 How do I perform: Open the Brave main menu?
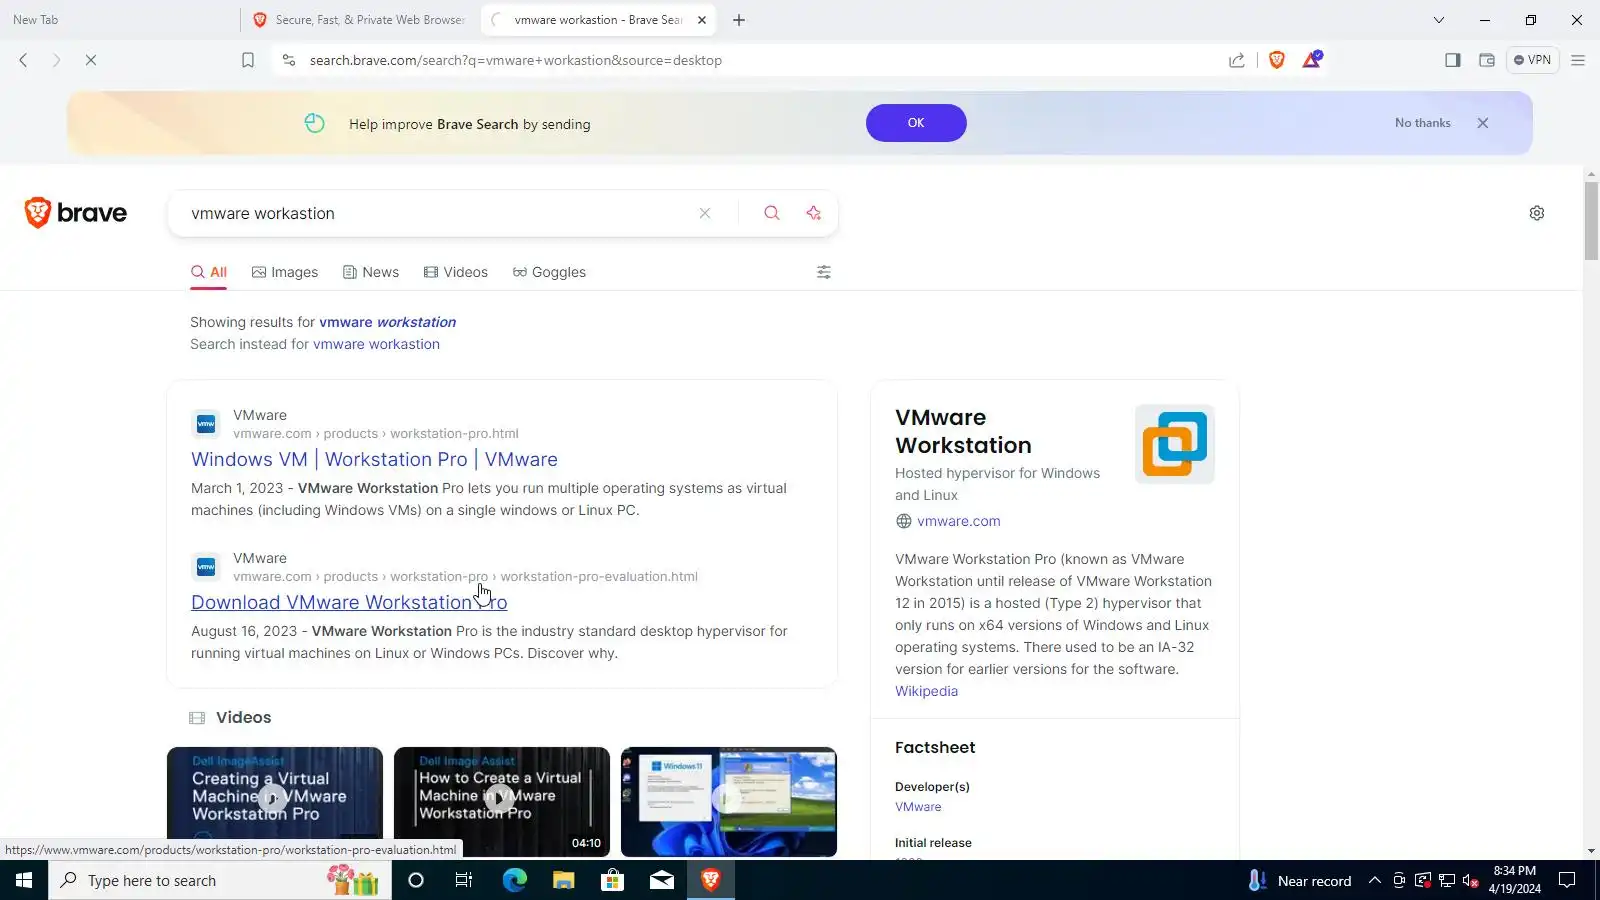click(1578, 60)
